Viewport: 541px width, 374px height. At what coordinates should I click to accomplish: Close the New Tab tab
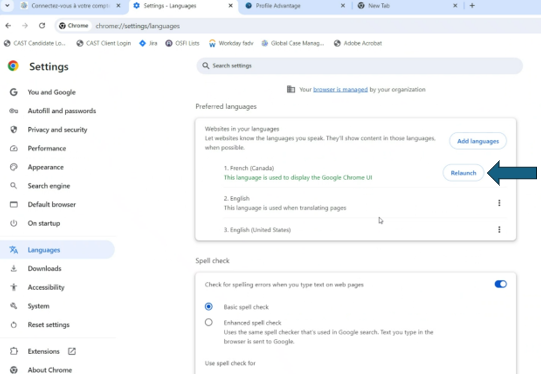coord(455,6)
